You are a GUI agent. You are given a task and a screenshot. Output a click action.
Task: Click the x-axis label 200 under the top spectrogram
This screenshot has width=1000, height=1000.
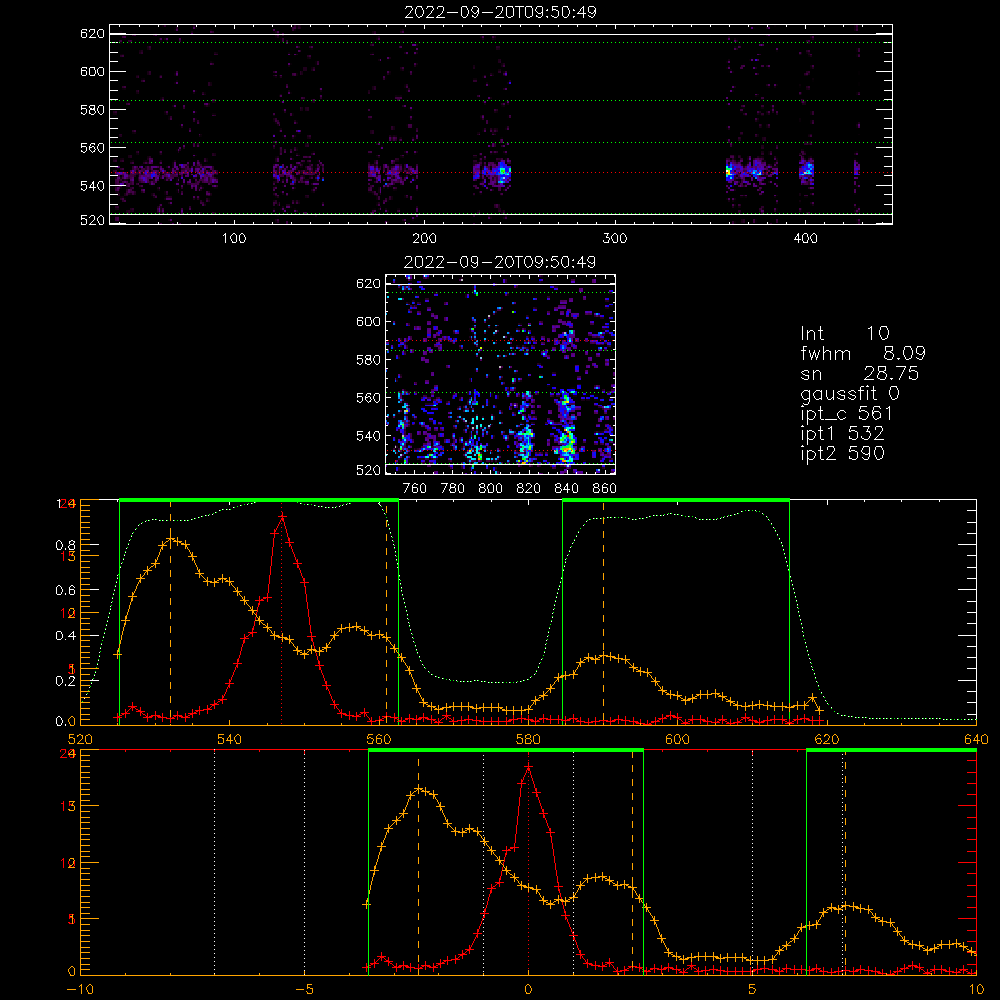pos(424,239)
